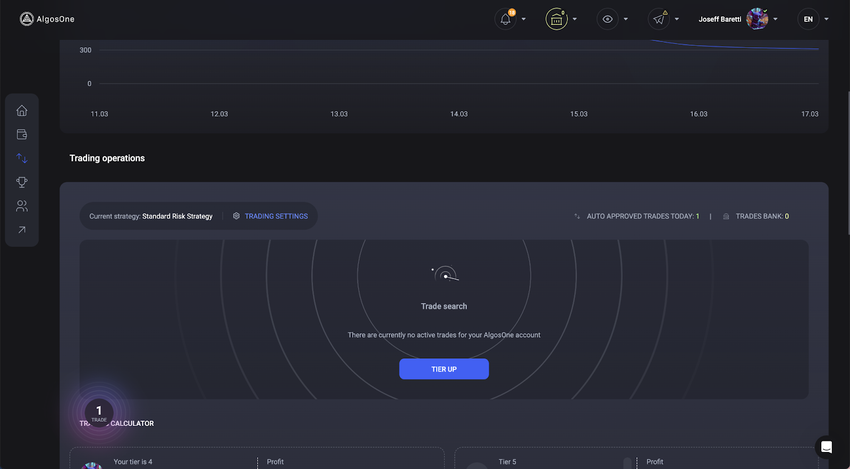Open the live chat widget
The height and width of the screenshot is (469, 850).
coord(825,446)
